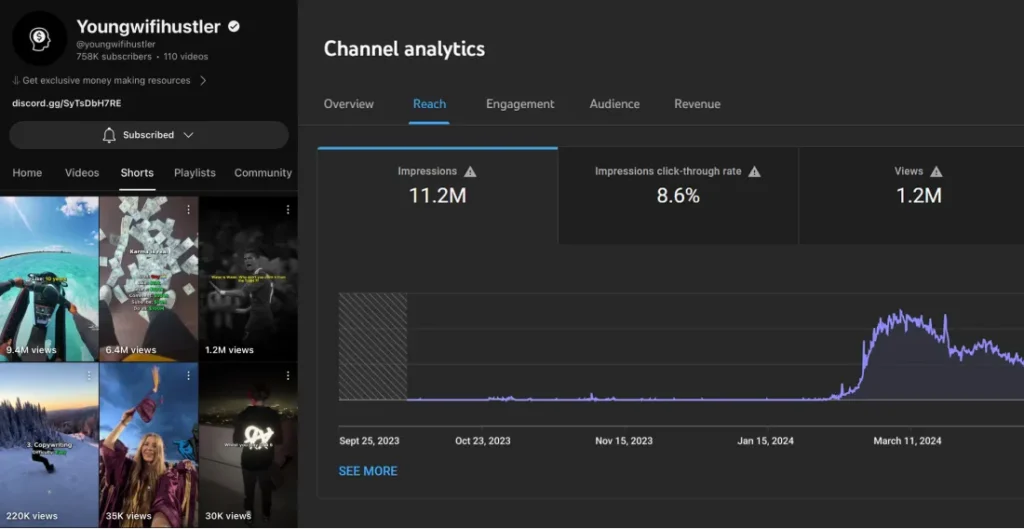Open three-dot menu on the 35K views short
Viewport: 1024px width, 529px height.
189,376
